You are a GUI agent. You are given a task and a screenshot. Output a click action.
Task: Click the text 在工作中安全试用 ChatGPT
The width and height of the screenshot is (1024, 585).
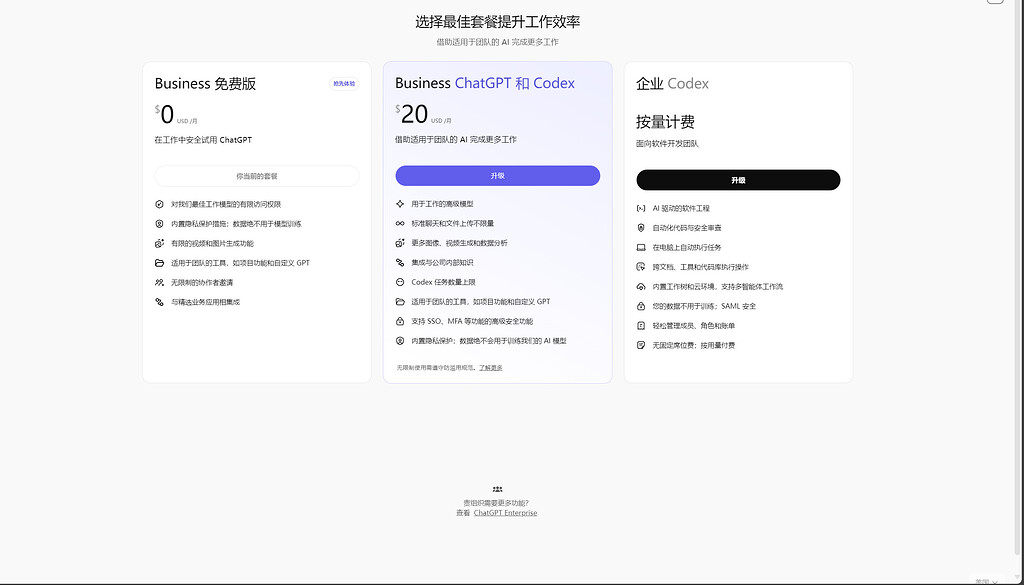click(203, 140)
